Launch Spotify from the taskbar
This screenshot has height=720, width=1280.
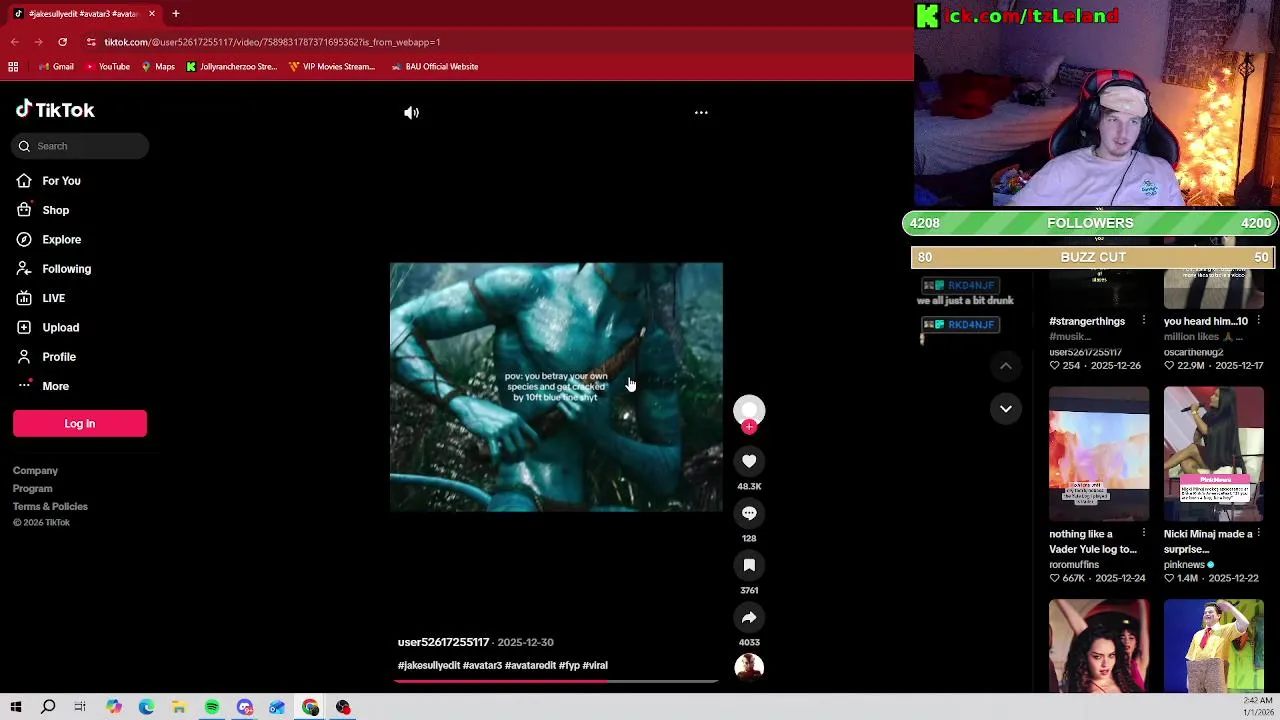pyautogui.click(x=212, y=708)
